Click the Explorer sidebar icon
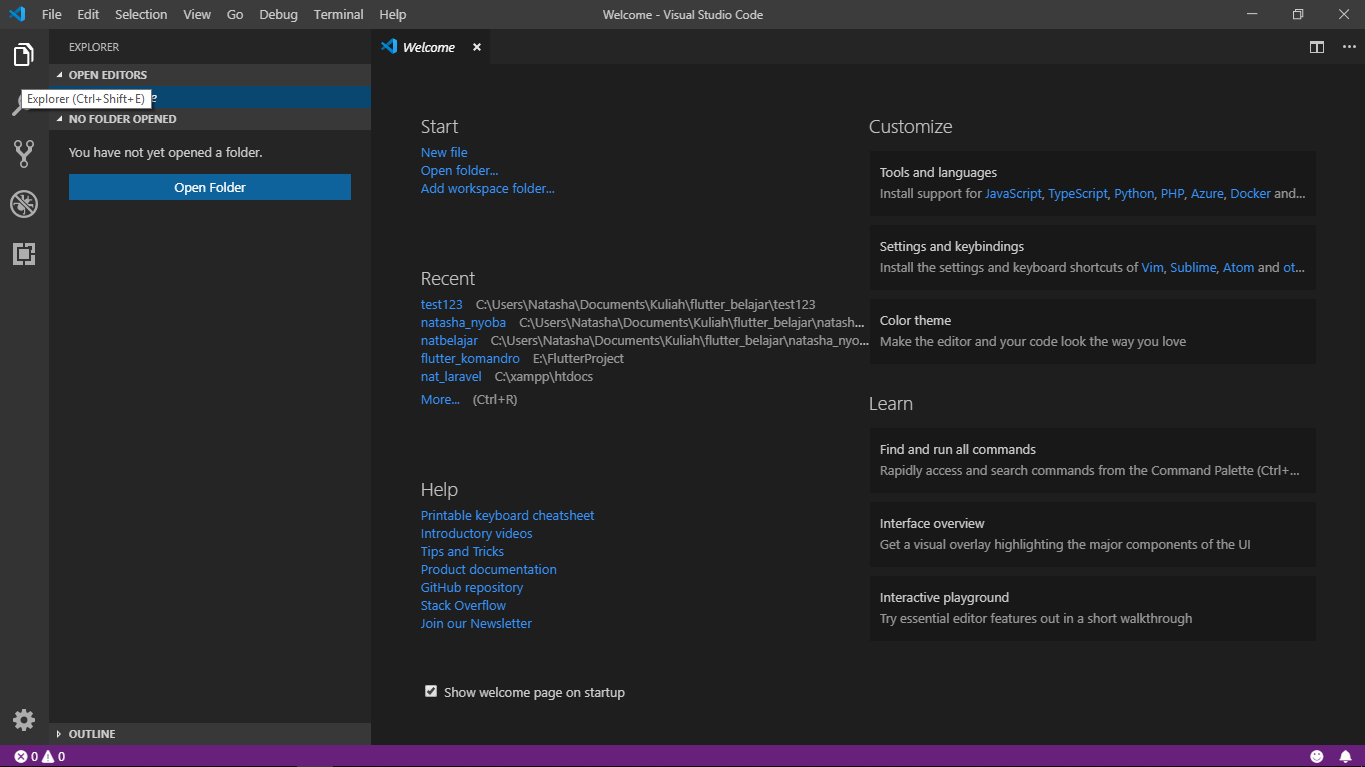This screenshot has height=767, width=1365. (23, 54)
